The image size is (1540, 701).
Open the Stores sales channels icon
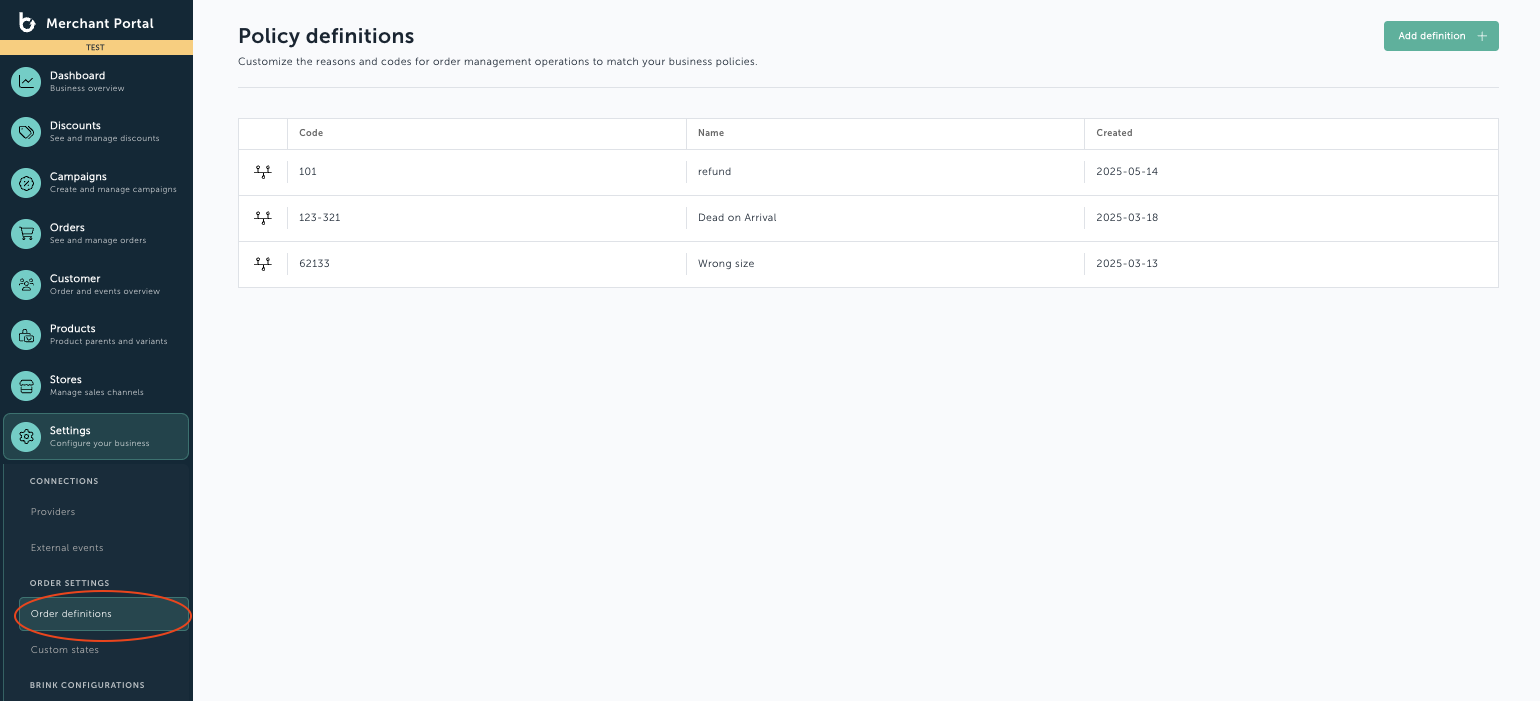point(26,386)
